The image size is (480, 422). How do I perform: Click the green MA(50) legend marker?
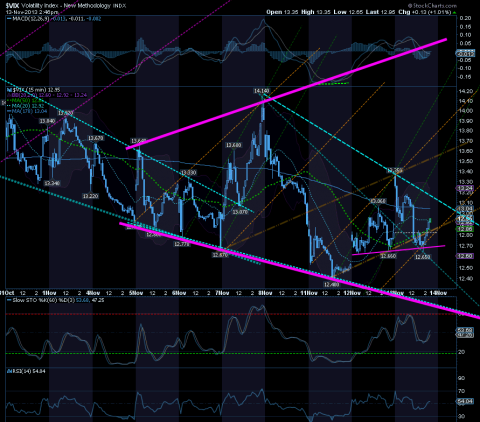9,100
